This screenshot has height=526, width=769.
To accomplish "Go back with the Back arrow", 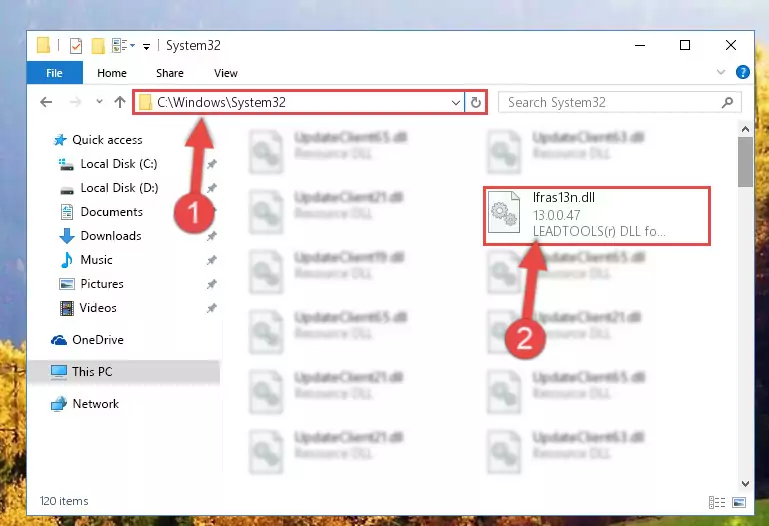I will [x=46, y=102].
